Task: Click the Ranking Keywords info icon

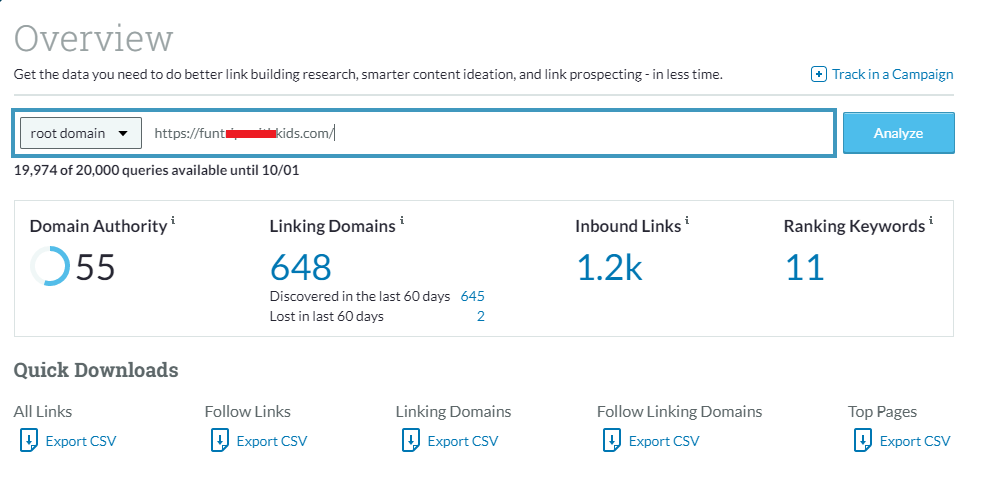Action: 931,220
